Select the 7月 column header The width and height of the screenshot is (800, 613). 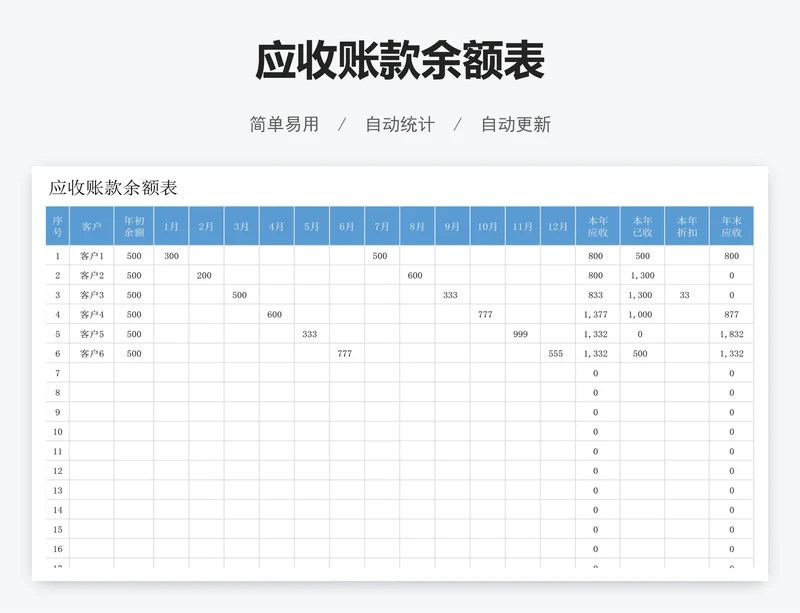pyautogui.click(x=382, y=226)
